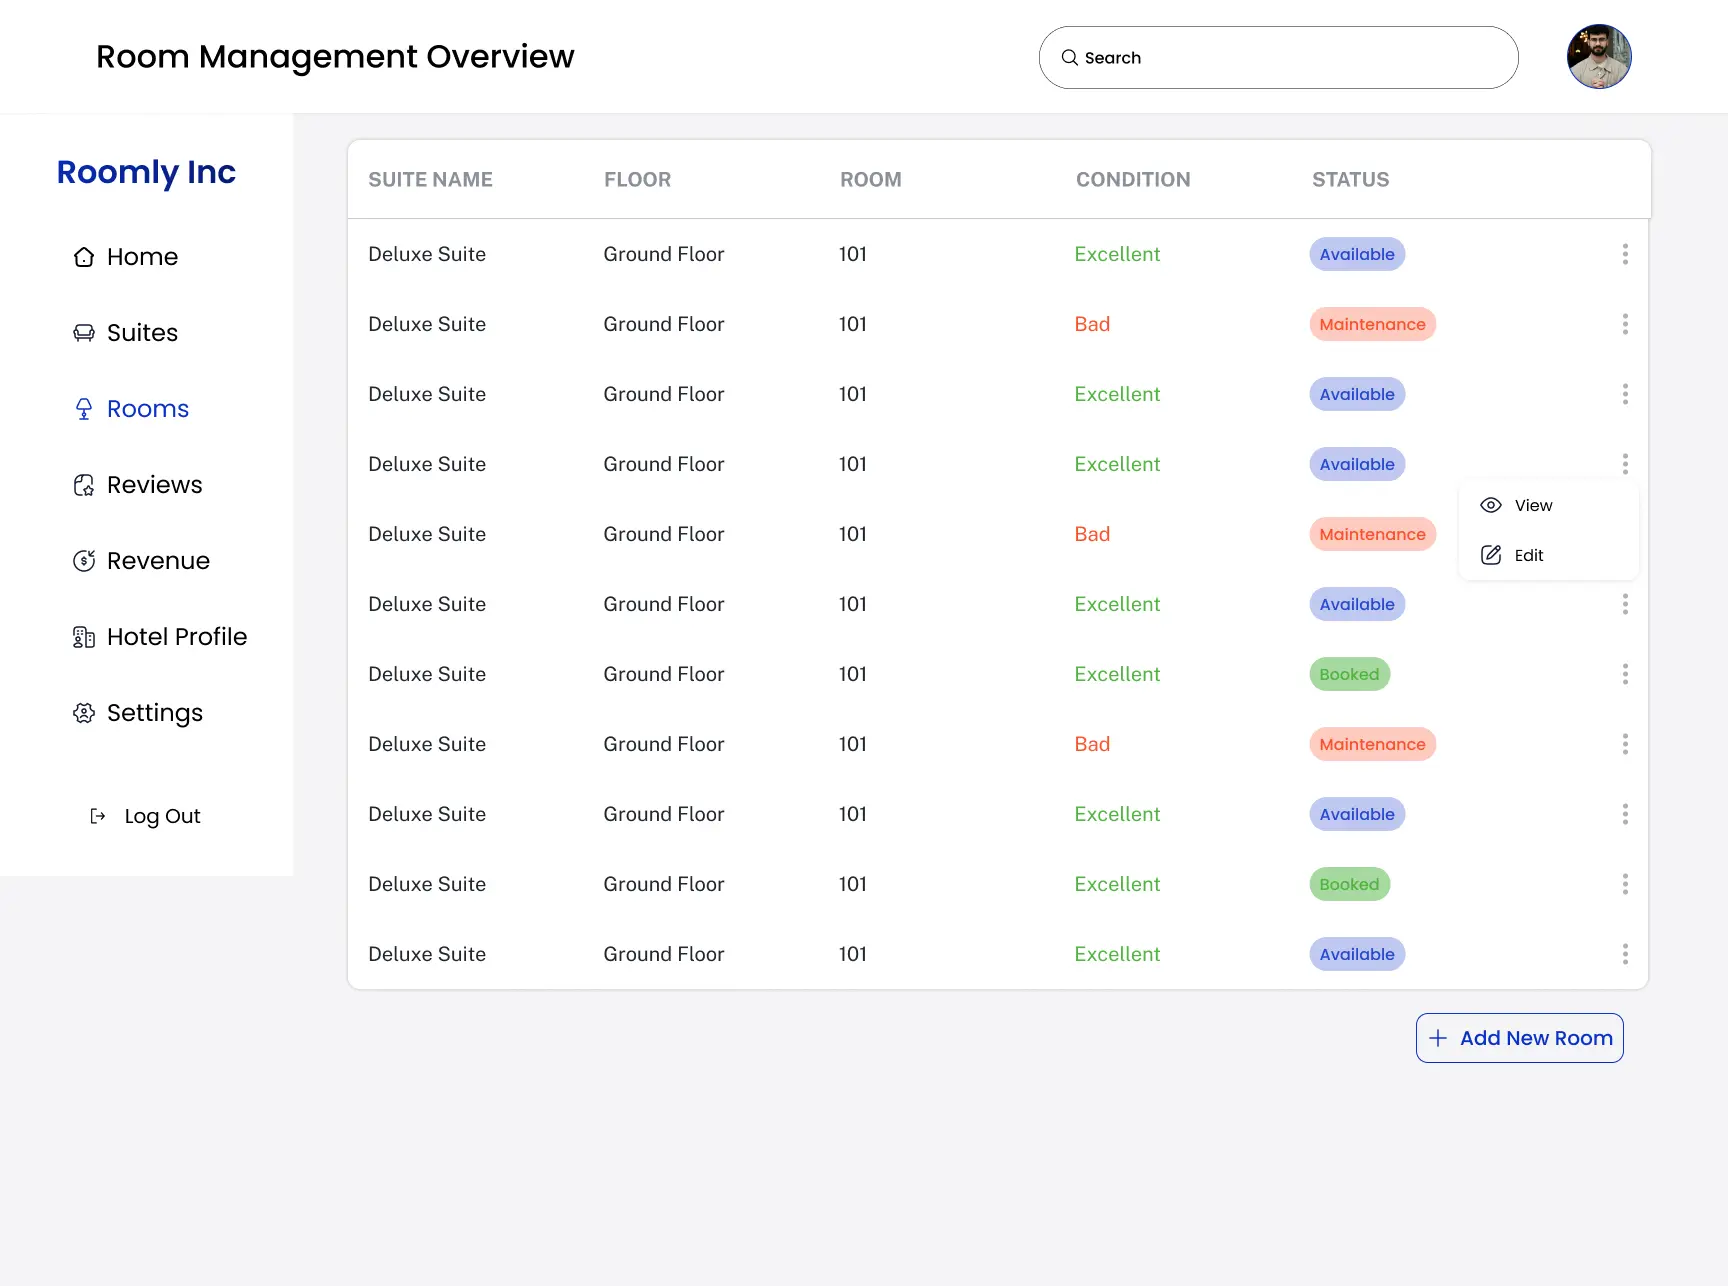Image resolution: width=1728 pixels, height=1286 pixels.
Task: Click the Room Management Overview title
Action: 335,57
